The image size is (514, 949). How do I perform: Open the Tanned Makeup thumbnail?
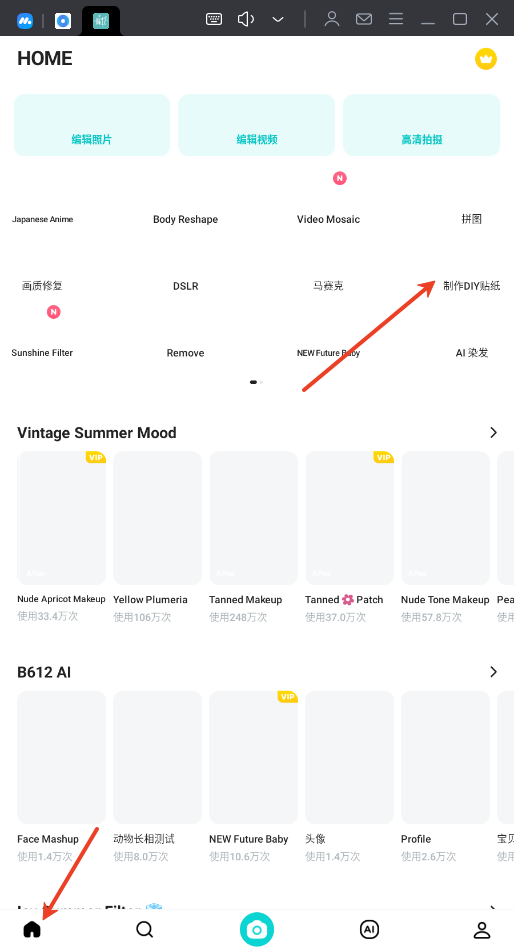click(254, 518)
